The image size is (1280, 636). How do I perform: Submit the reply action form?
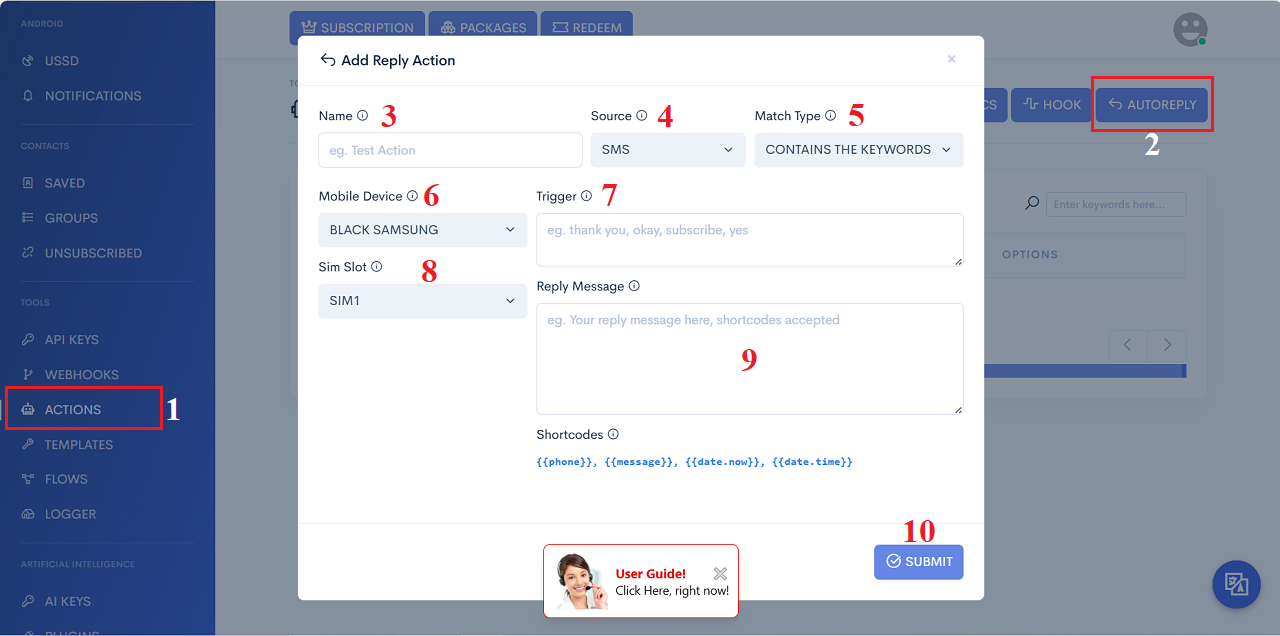pyautogui.click(x=919, y=562)
